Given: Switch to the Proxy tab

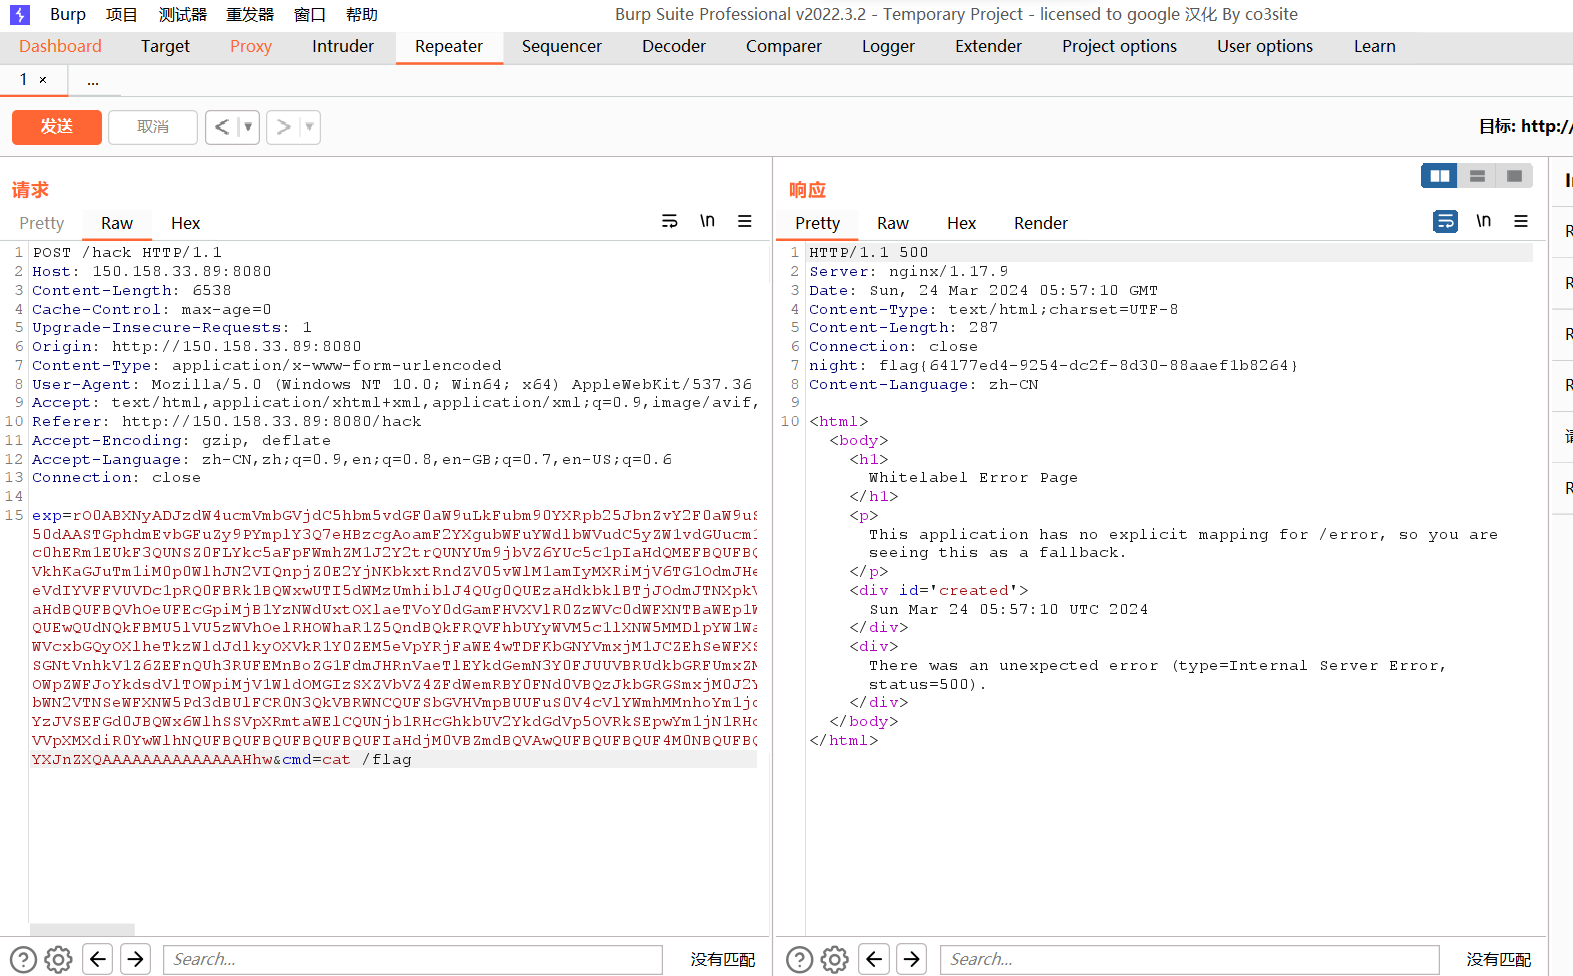Looking at the screenshot, I should coord(251,46).
